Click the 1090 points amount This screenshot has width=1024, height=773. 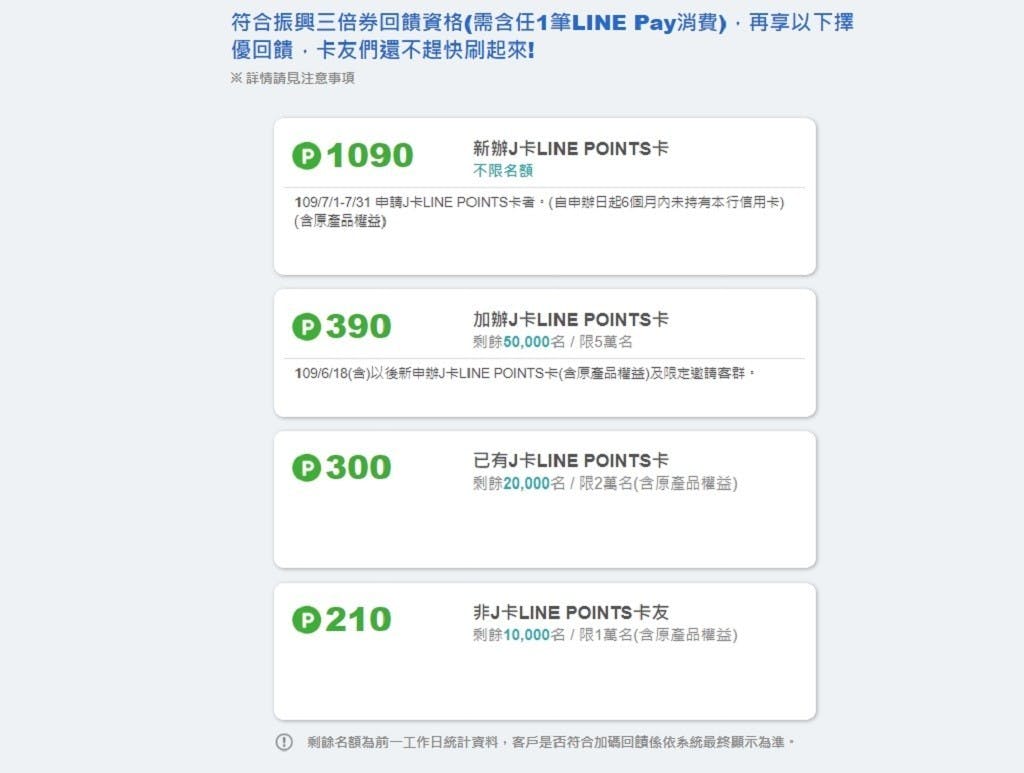369,156
